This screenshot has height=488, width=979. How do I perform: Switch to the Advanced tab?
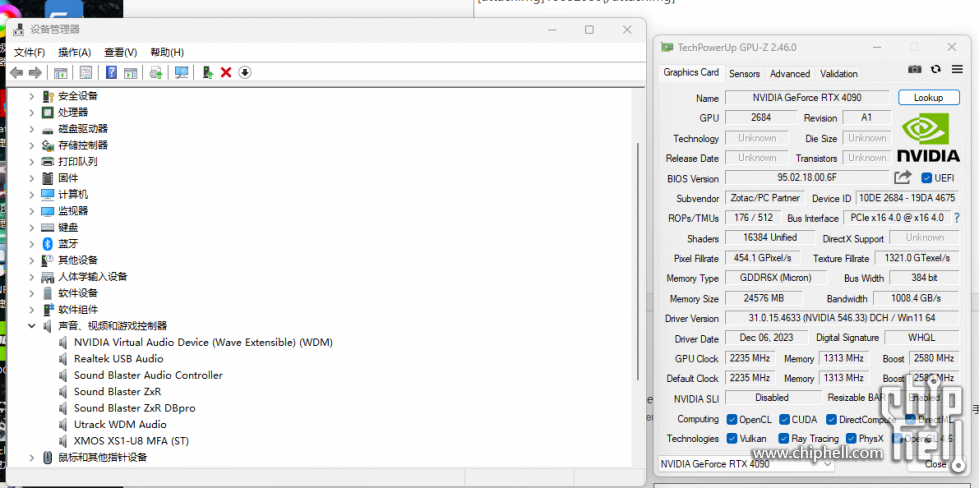(x=790, y=74)
